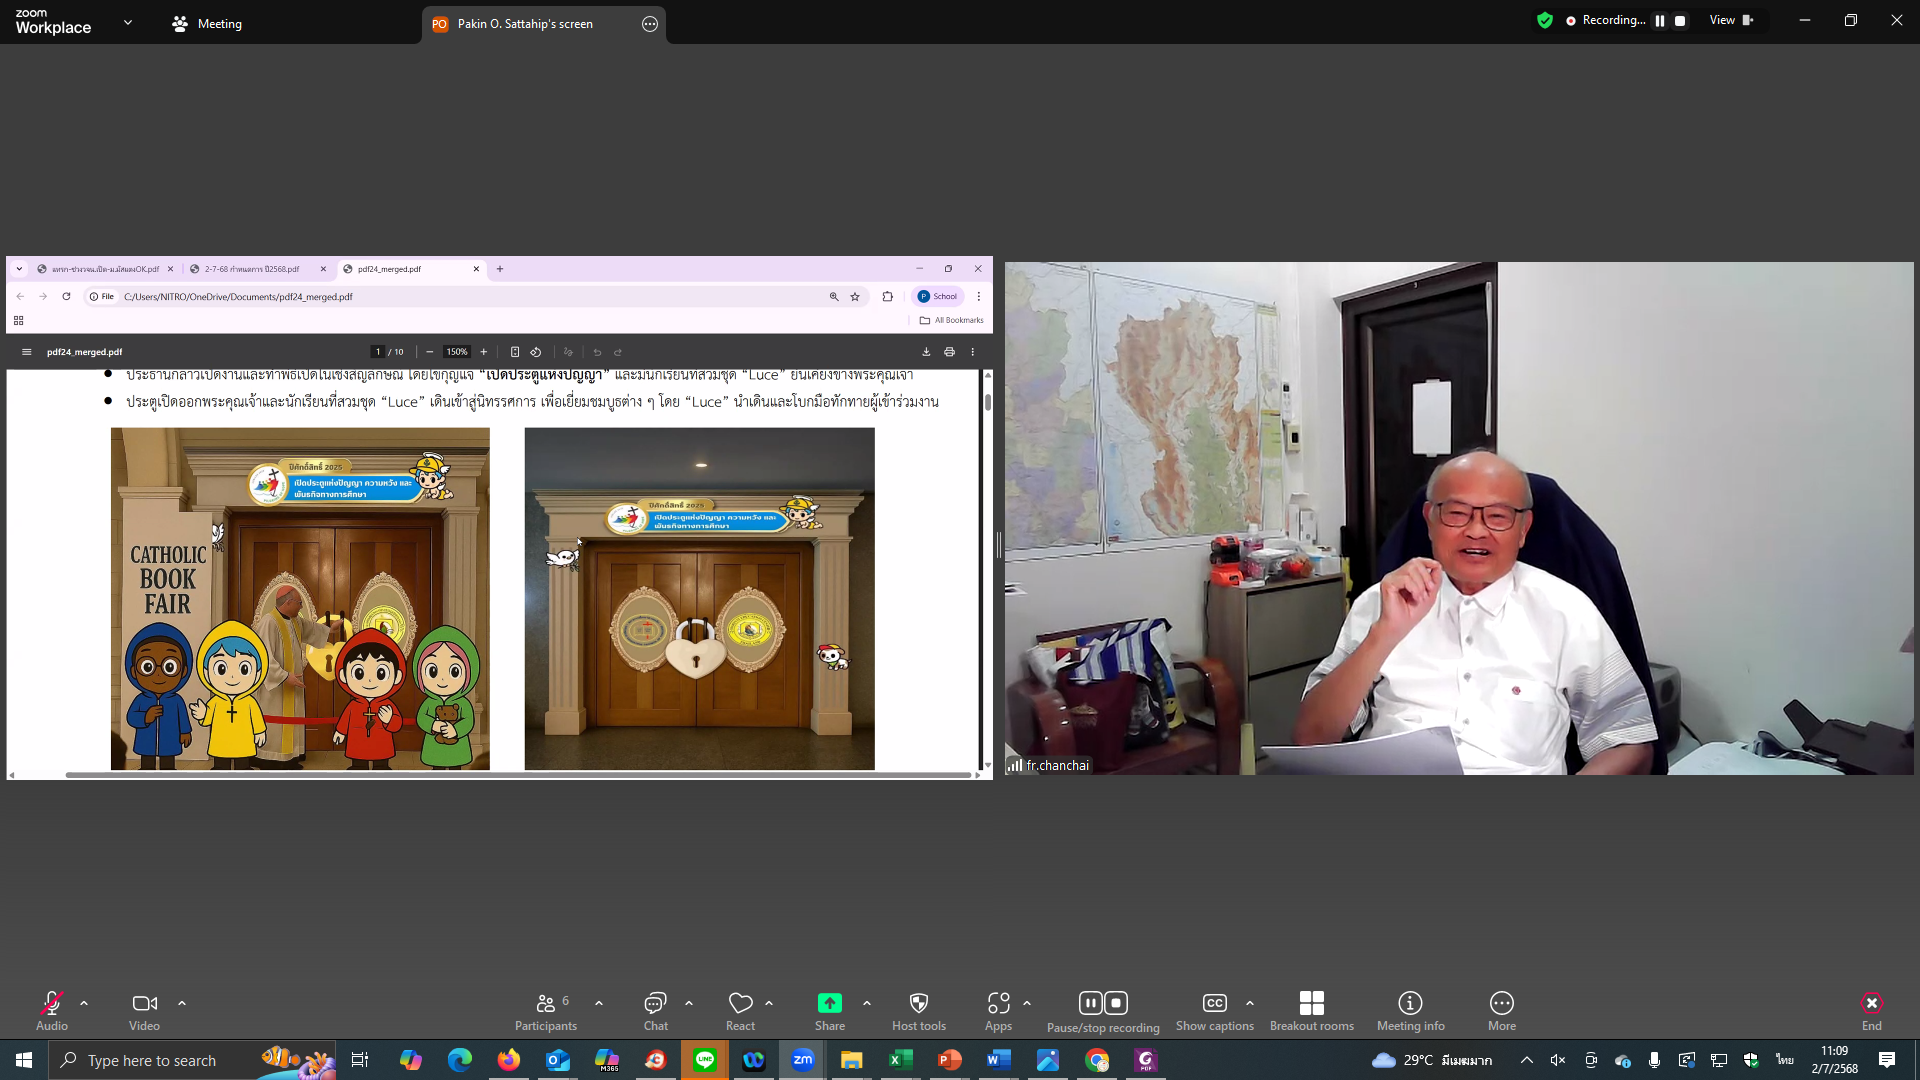Expand the arrow next to Audio
Image resolution: width=1920 pixels, height=1080 pixels.
point(84,1003)
